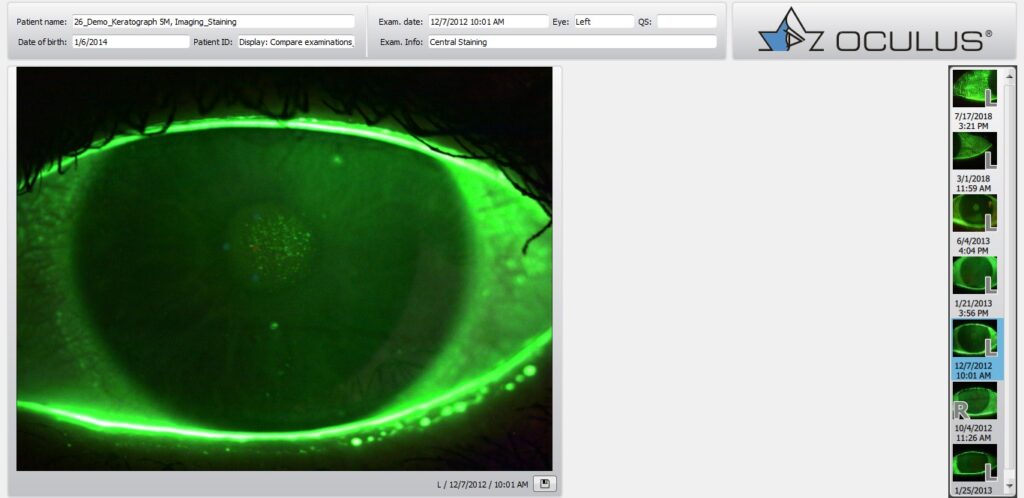Pick the 1/25/2013 examination thumbnail

click(x=974, y=462)
